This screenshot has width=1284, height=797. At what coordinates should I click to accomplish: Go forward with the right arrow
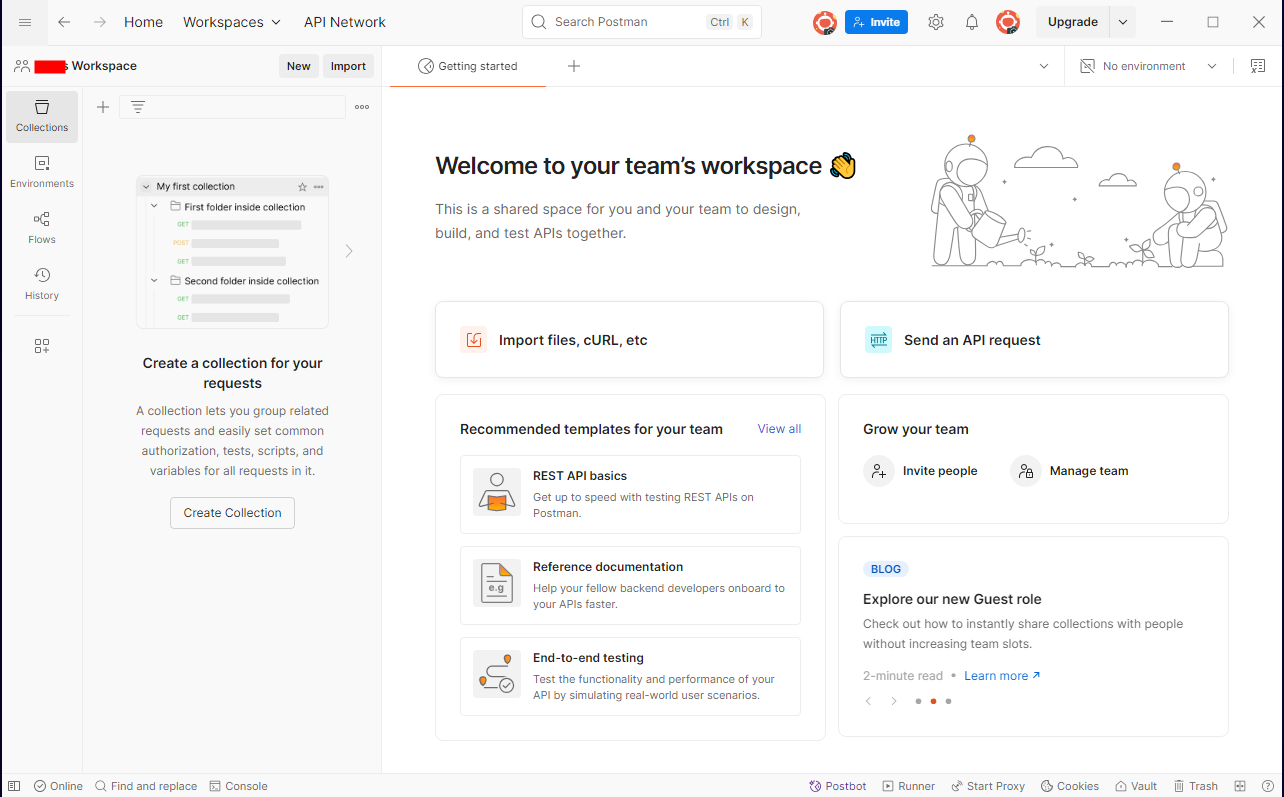tap(99, 22)
